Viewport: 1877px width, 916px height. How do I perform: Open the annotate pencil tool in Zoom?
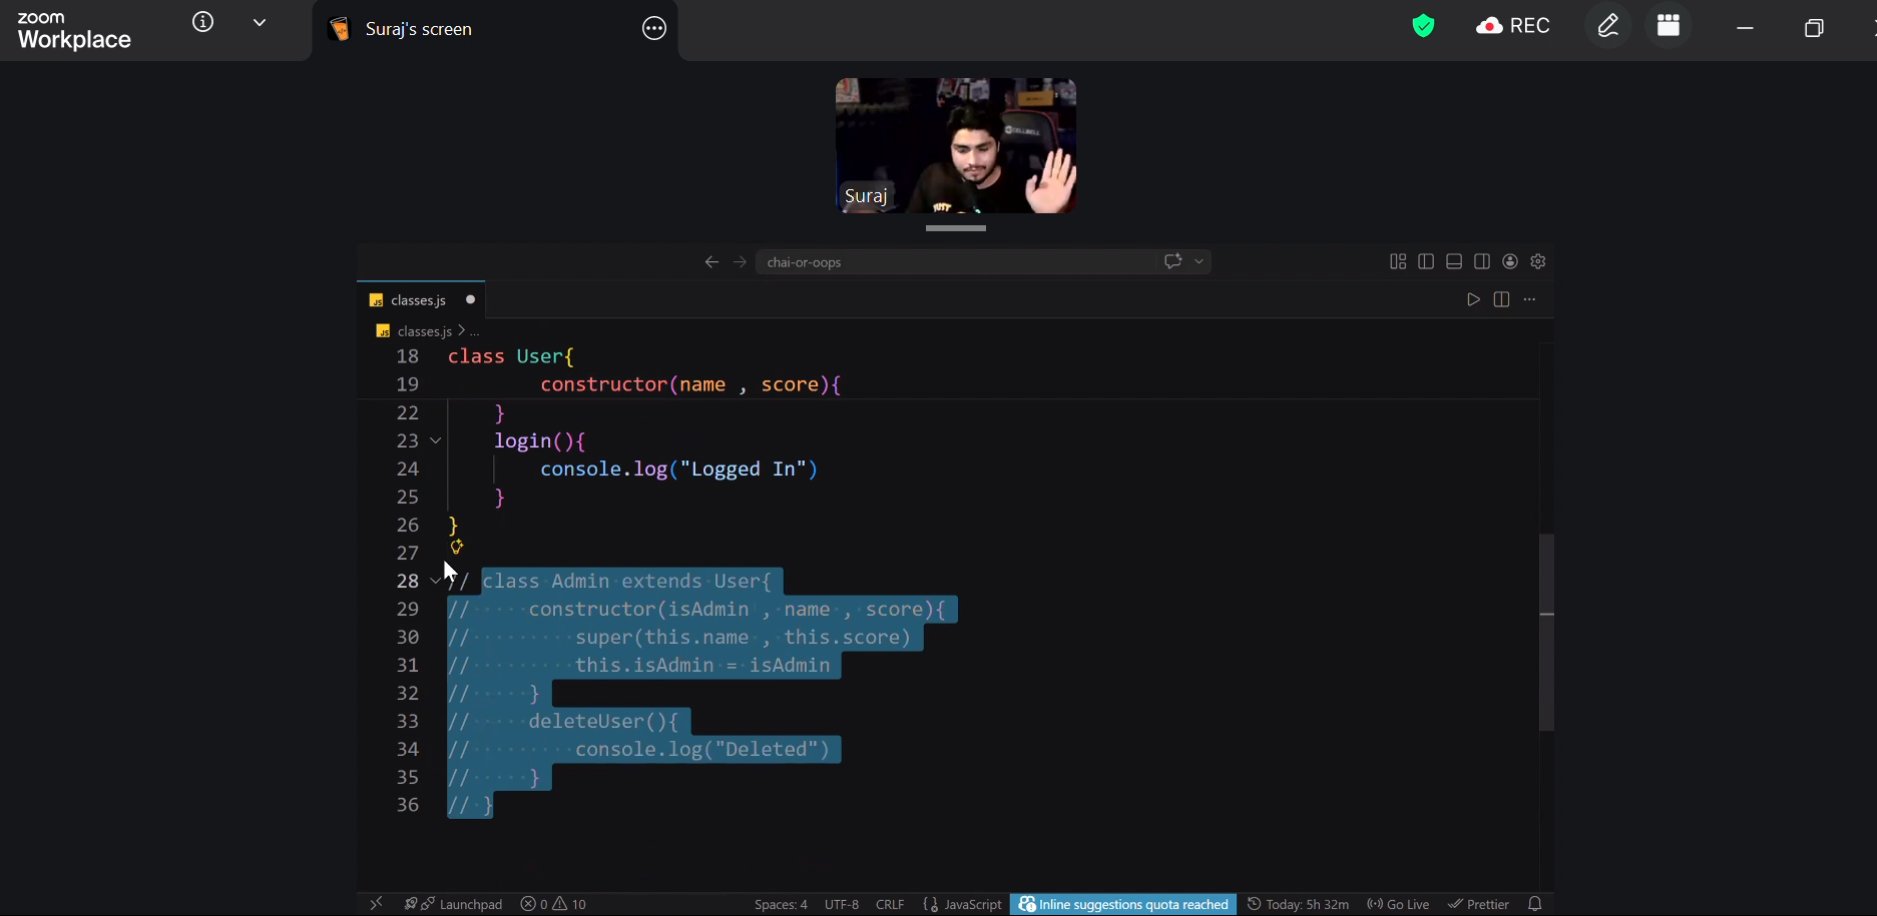coord(1608,26)
